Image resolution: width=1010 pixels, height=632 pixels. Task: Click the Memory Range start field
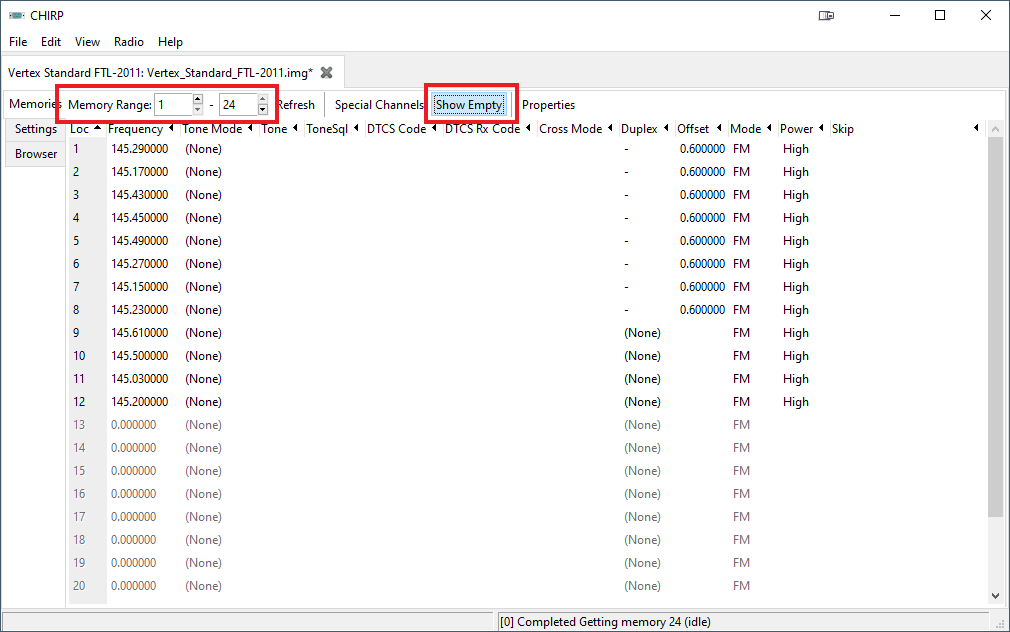[x=173, y=104]
